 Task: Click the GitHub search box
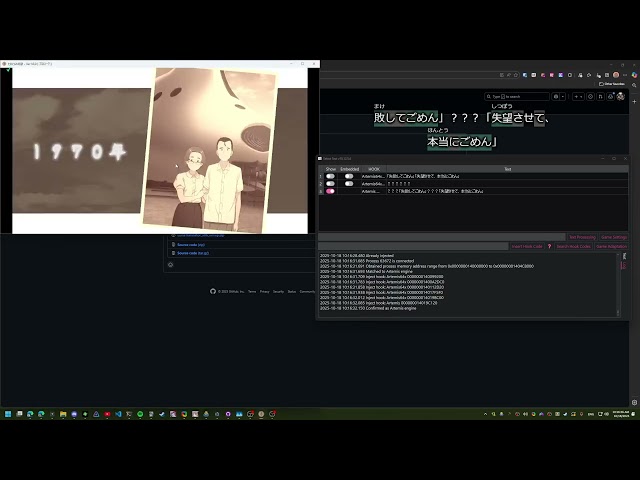(517, 97)
